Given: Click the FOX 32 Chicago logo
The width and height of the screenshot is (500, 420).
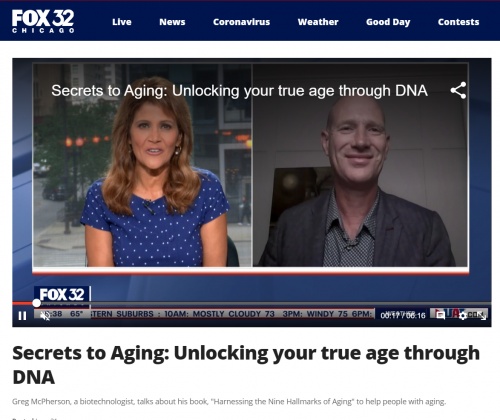Looking at the screenshot, I should [43, 21].
